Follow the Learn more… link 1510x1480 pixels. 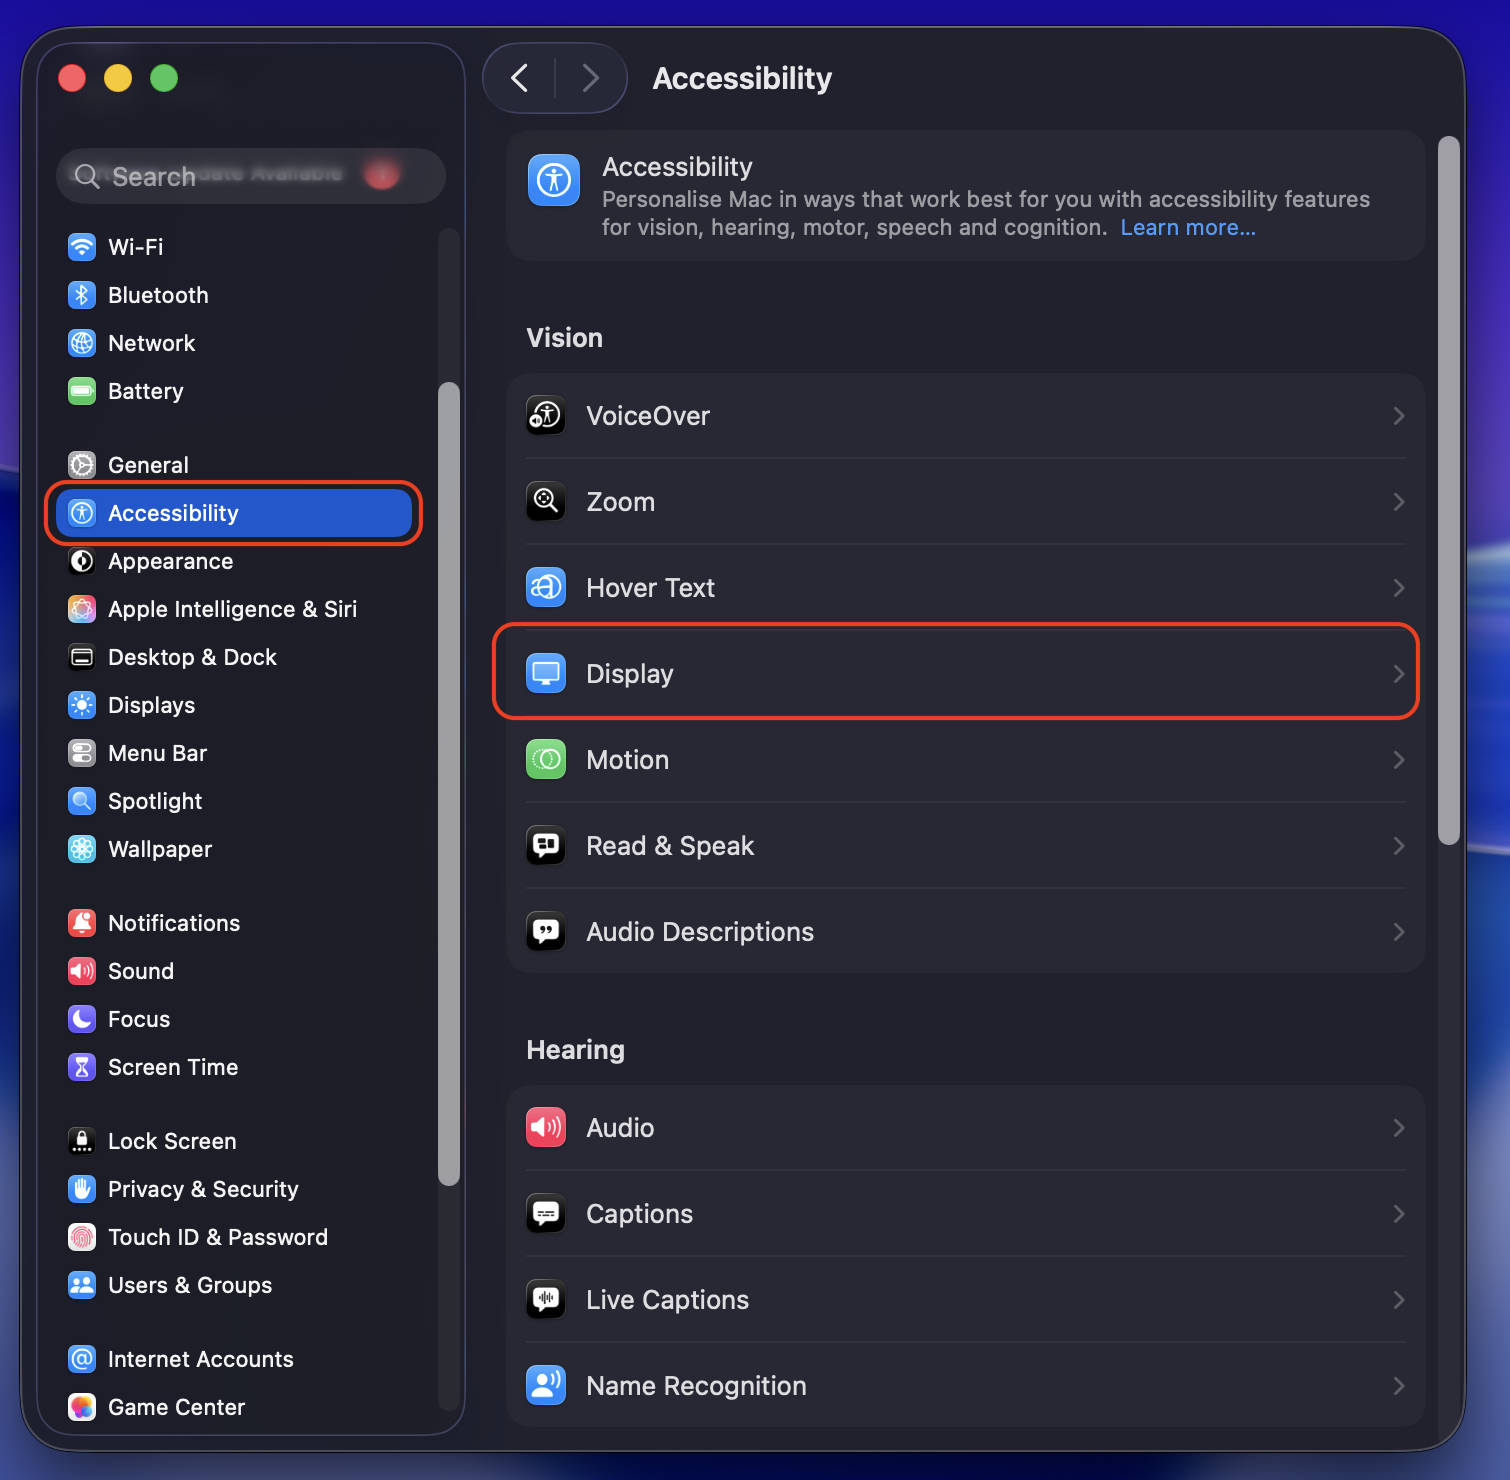pyautogui.click(x=1188, y=227)
